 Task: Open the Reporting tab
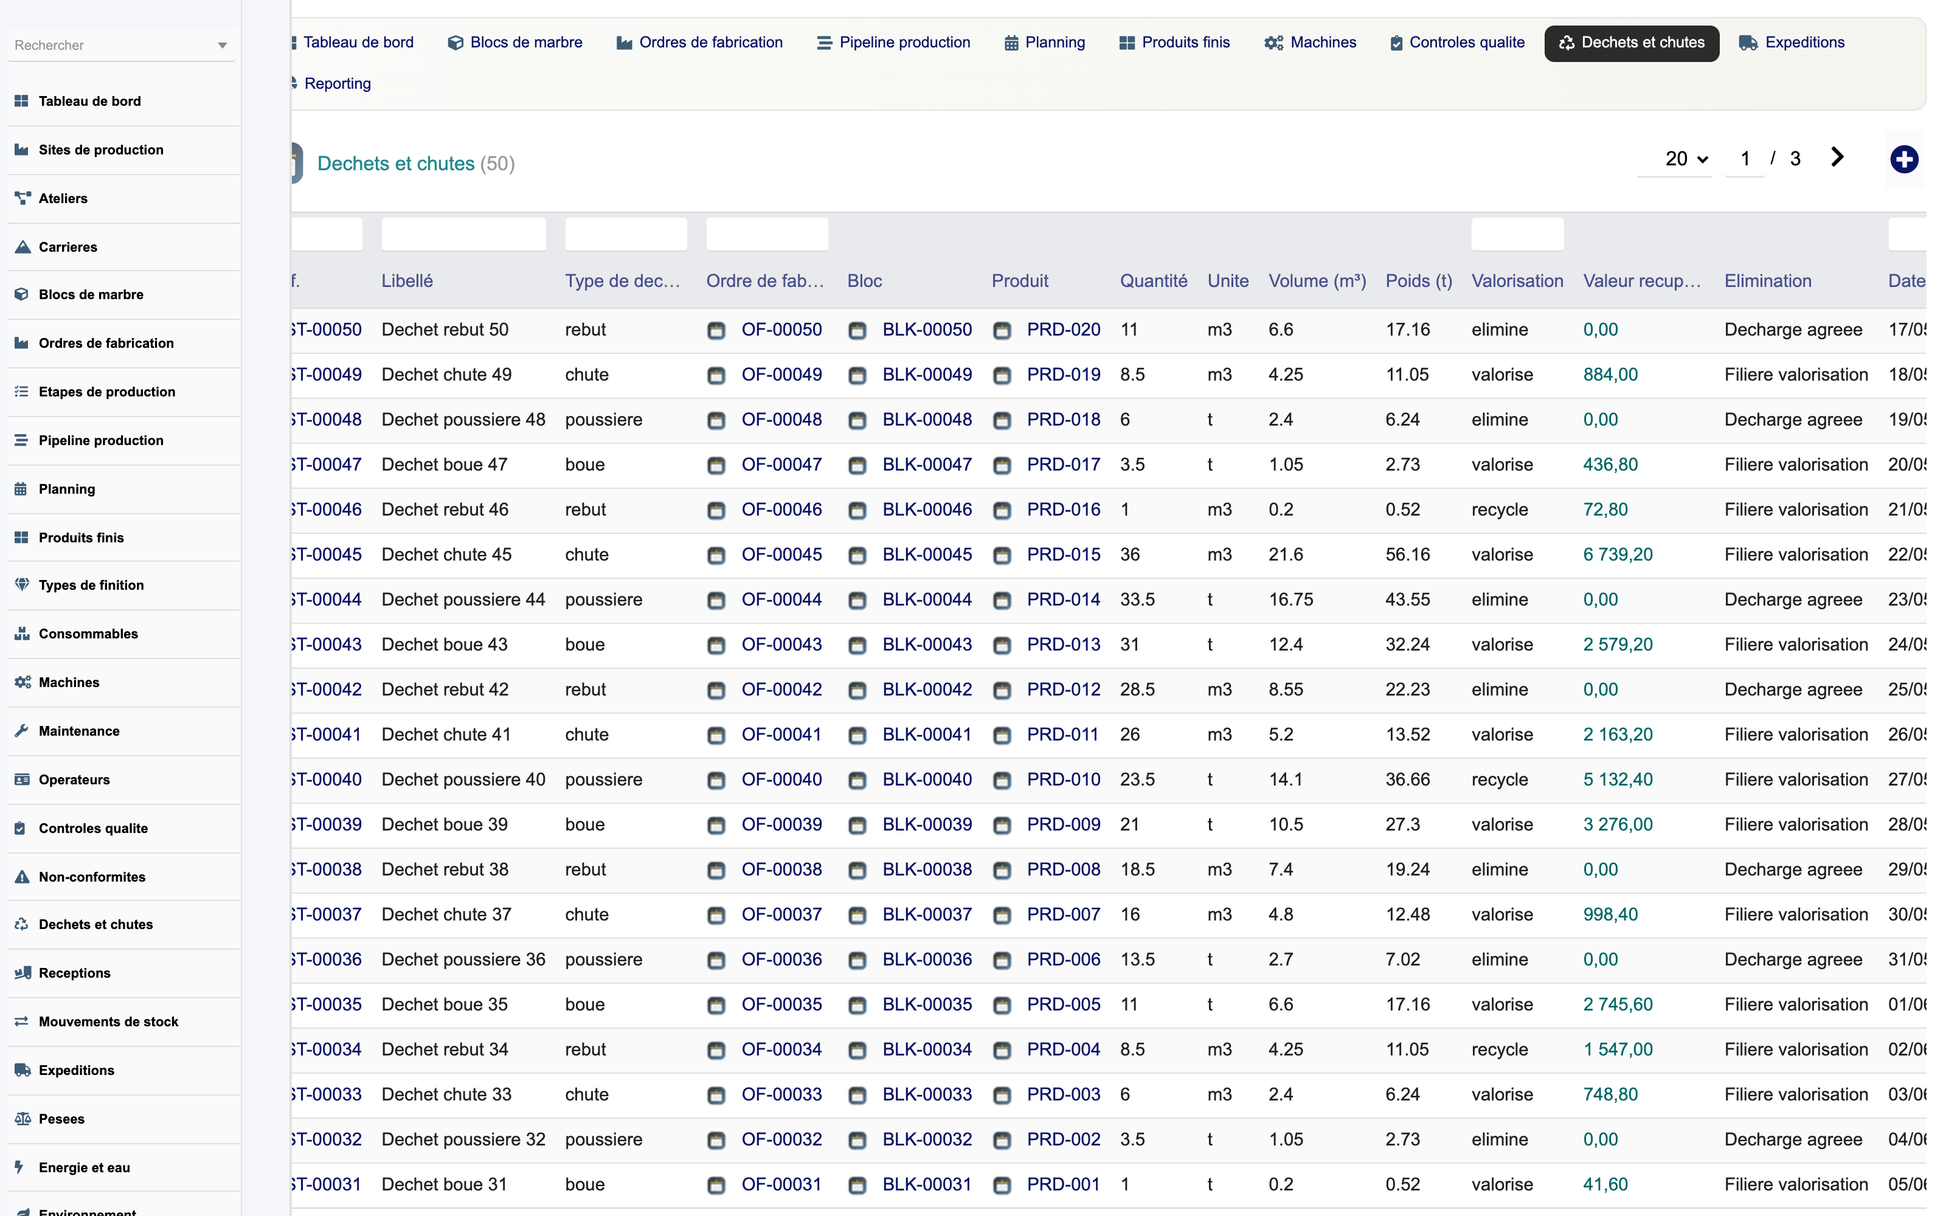tap(332, 83)
